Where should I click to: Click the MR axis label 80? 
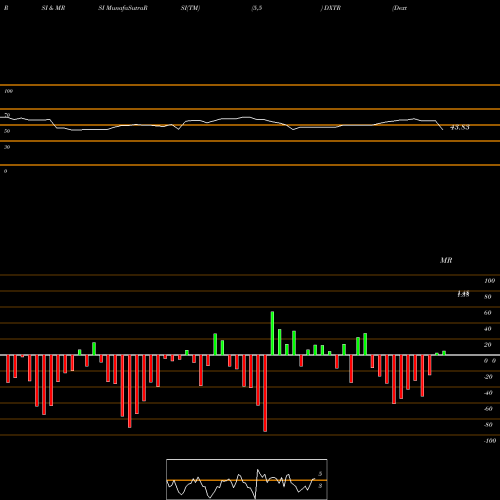click(x=487, y=297)
